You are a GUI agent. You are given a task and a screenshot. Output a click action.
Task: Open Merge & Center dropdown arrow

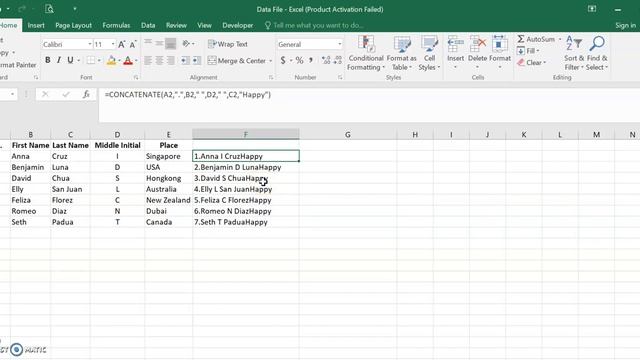271,61
